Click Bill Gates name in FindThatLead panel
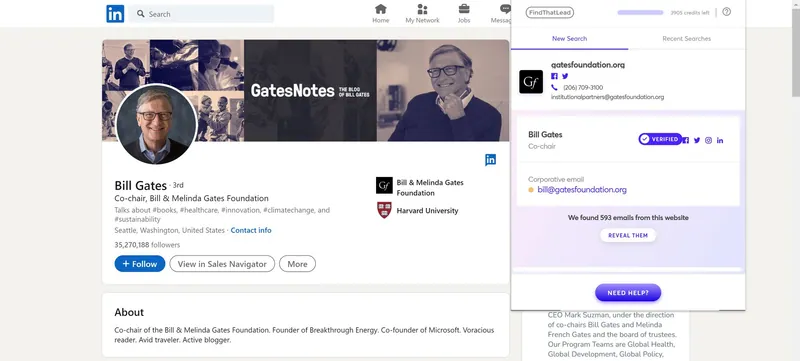The width and height of the screenshot is (800, 361). click(x=545, y=135)
